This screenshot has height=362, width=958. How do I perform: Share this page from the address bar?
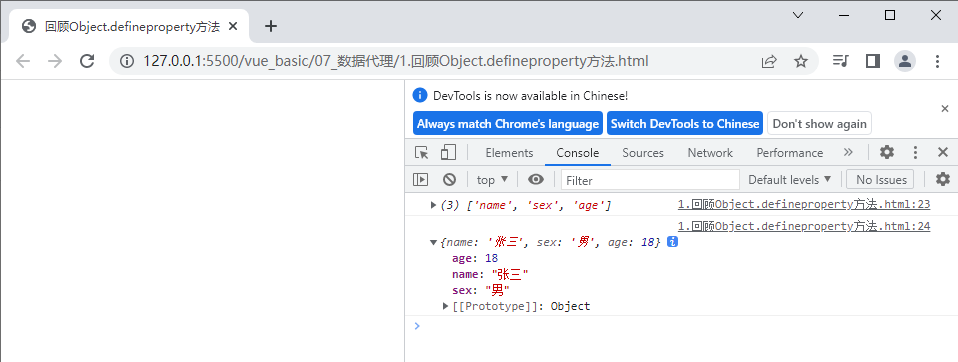[769, 61]
